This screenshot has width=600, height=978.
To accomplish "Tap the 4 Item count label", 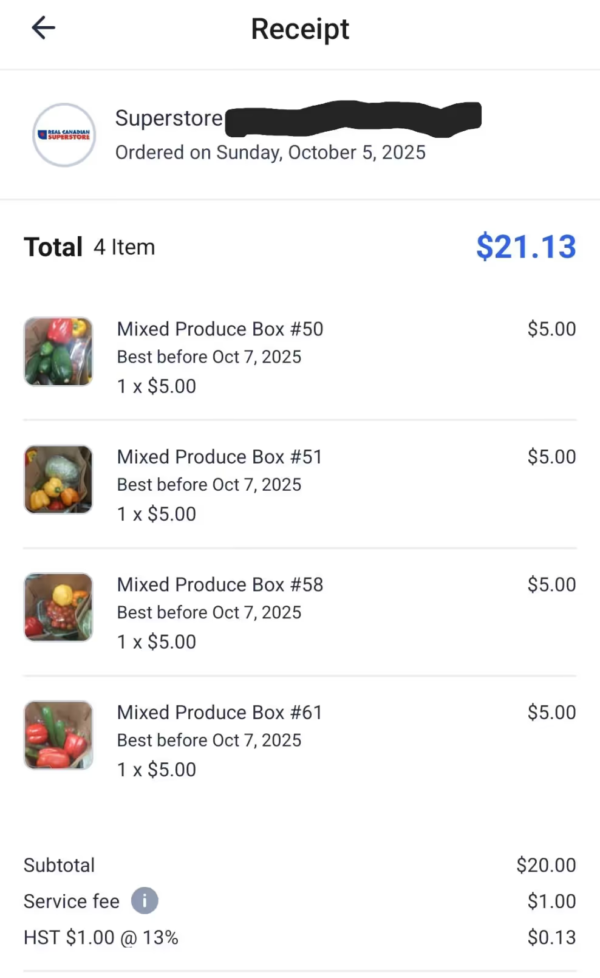I will point(124,247).
